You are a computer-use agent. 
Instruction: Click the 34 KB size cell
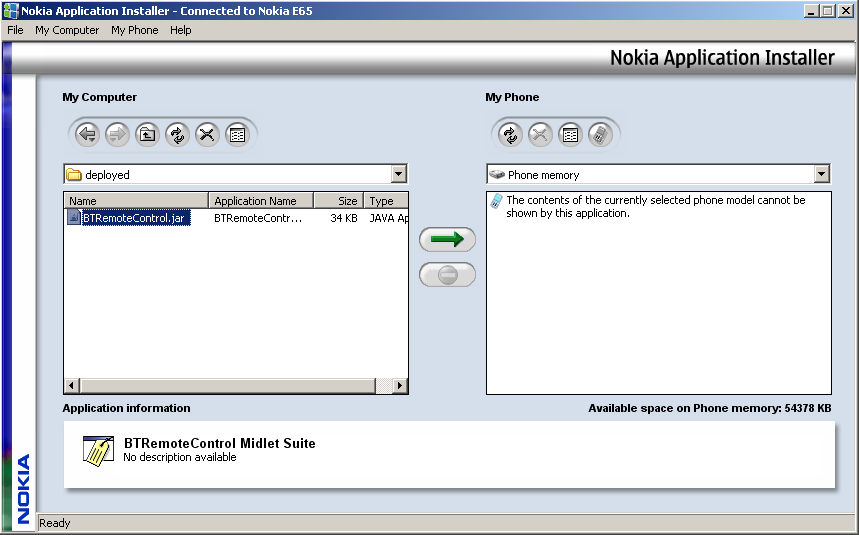coord(343,218)
